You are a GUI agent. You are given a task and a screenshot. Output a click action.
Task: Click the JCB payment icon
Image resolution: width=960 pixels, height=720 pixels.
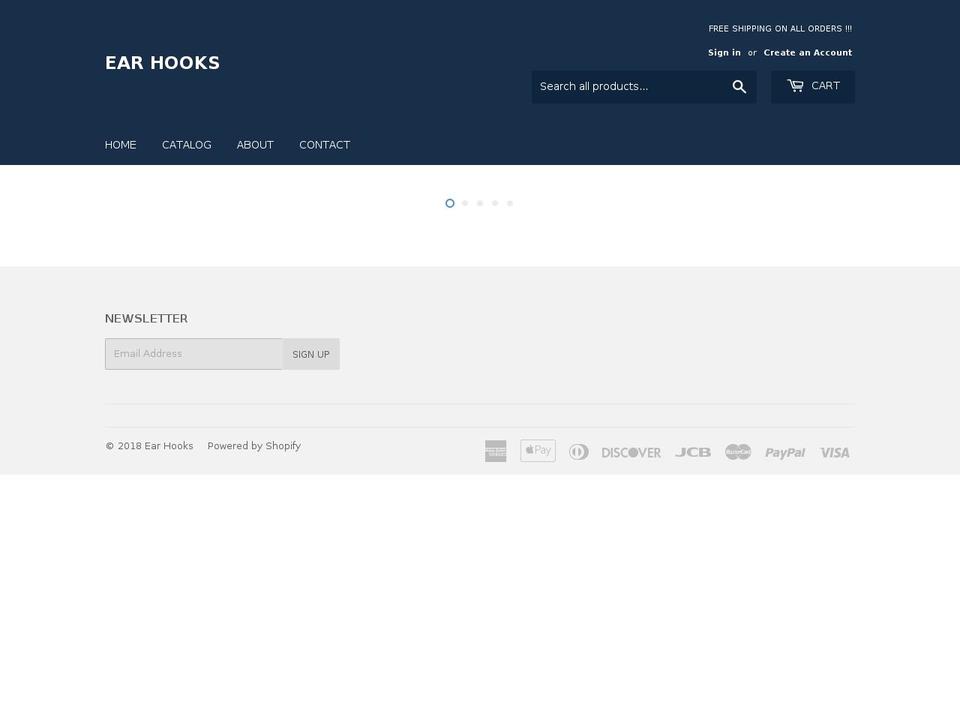692,452
